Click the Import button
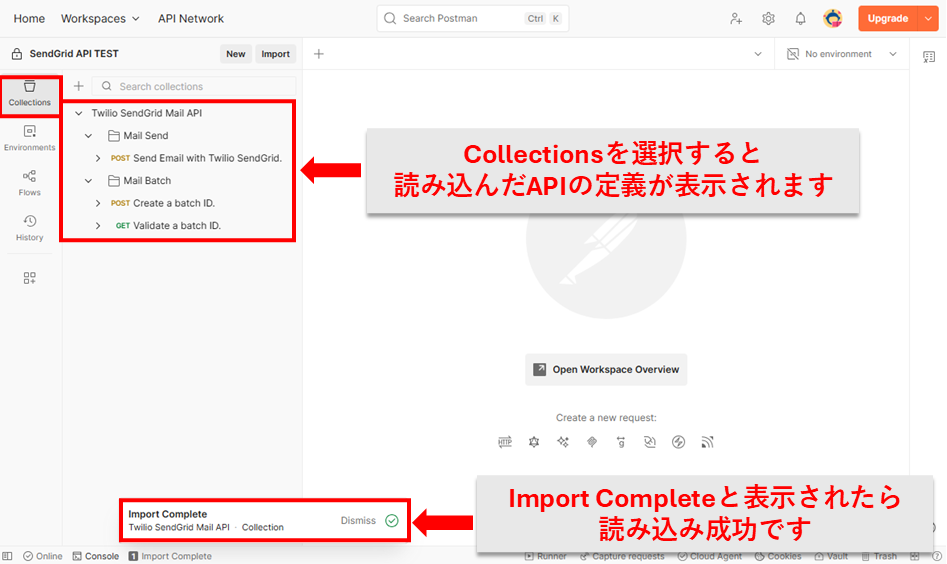This screenshot has height=564, width=947. point(275,54)
